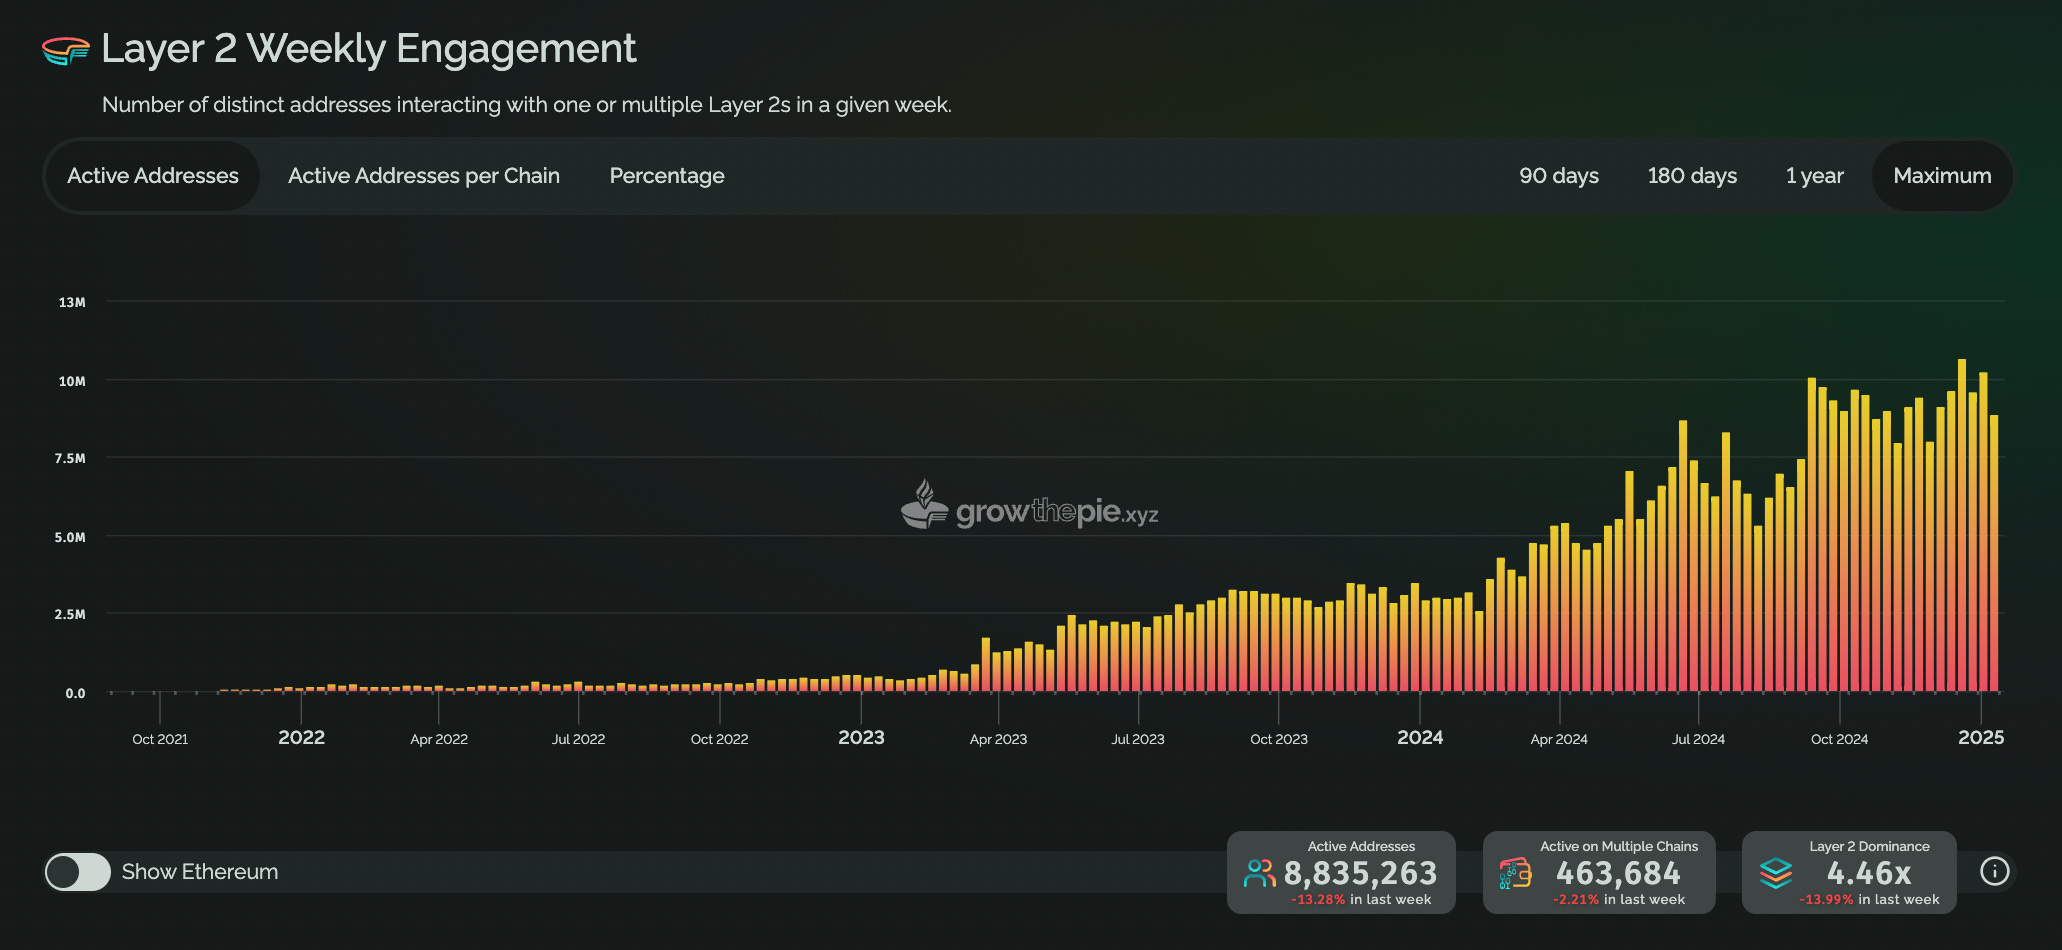
Task: Open the Maximum timeframe tab
Action: [1942, 175]
